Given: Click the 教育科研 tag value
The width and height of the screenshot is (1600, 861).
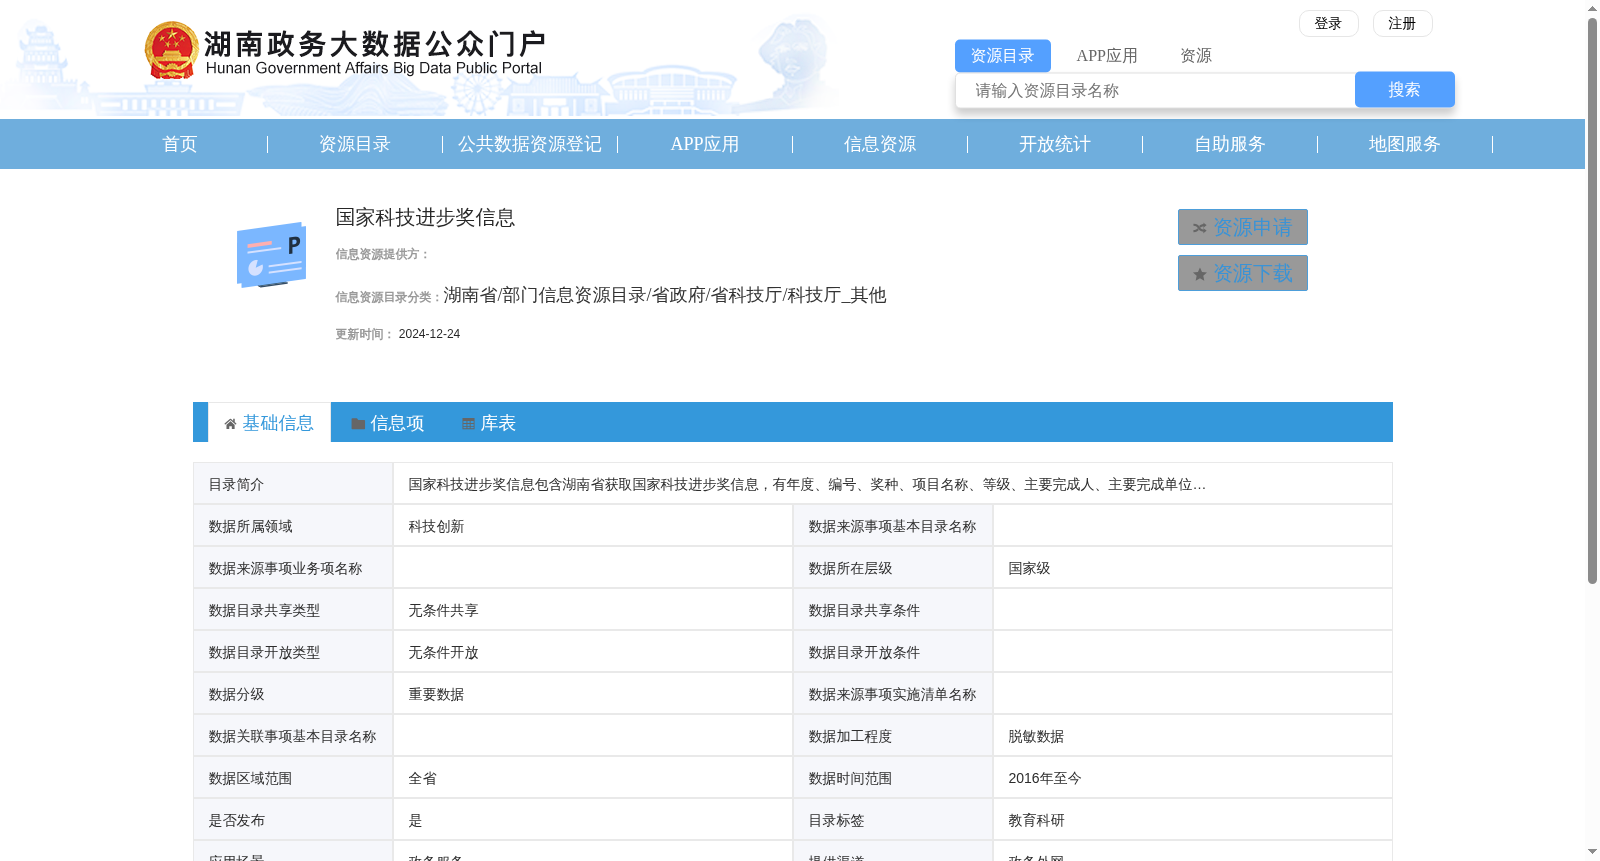Looking at the screenshot, I should (x=1036, y=820).
